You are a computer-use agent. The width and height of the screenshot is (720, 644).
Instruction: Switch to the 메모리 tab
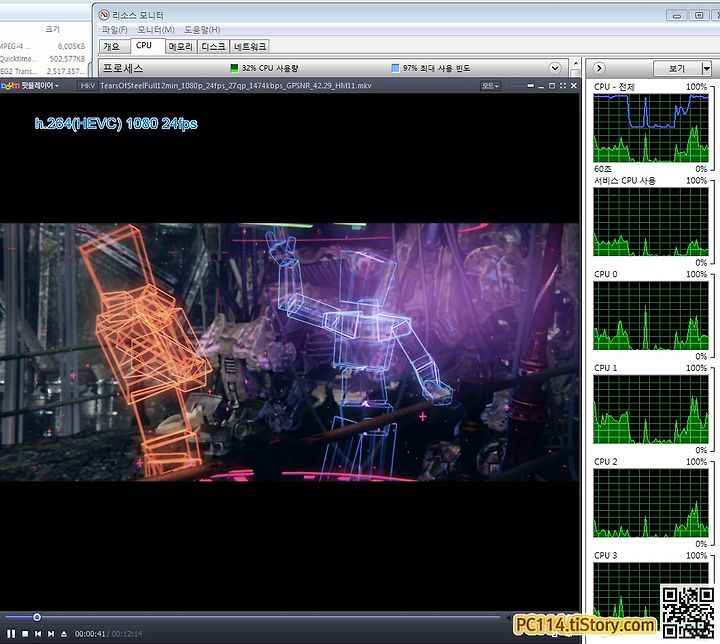(x=180, y=46)
